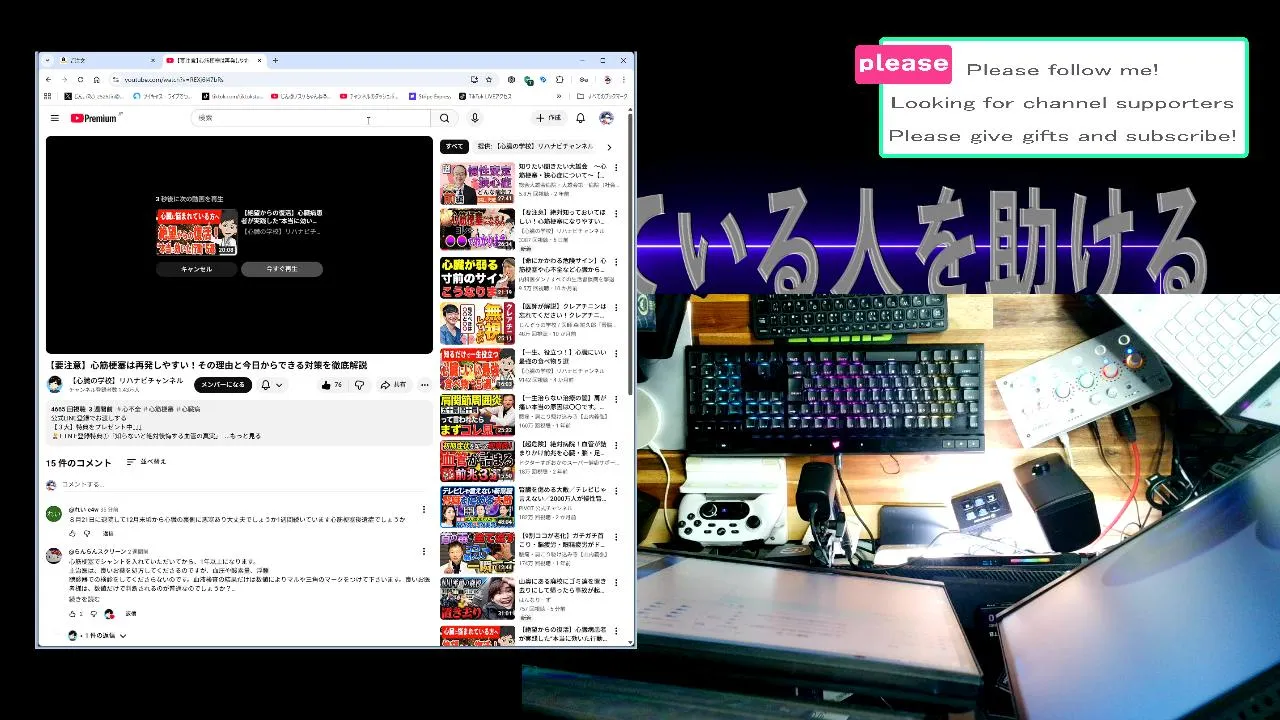This screenshot has width=1280, height=720.
Task: Like the video with thumbs-up 76
Action: (331, 385)
